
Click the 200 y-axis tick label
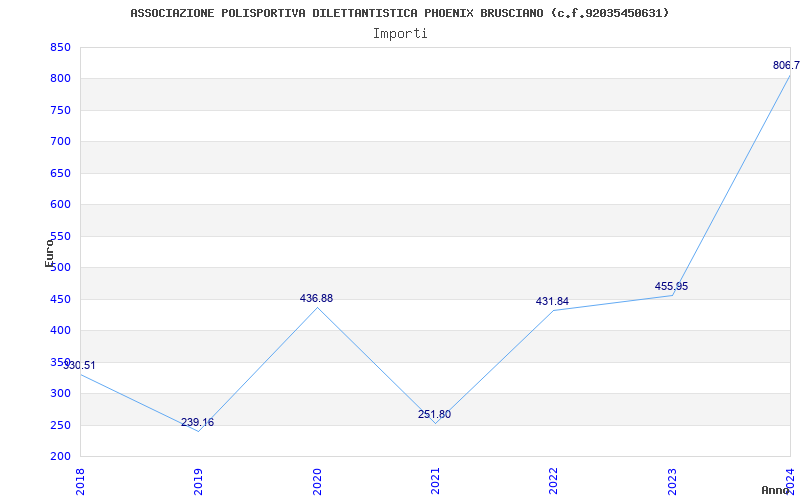pos(60,456)
